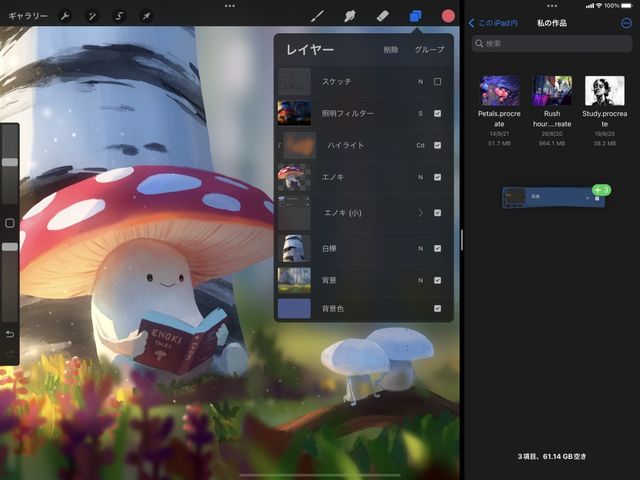The image size is (640, 480).
Task: Hide the 背景 layer
Action: (437, 280)
